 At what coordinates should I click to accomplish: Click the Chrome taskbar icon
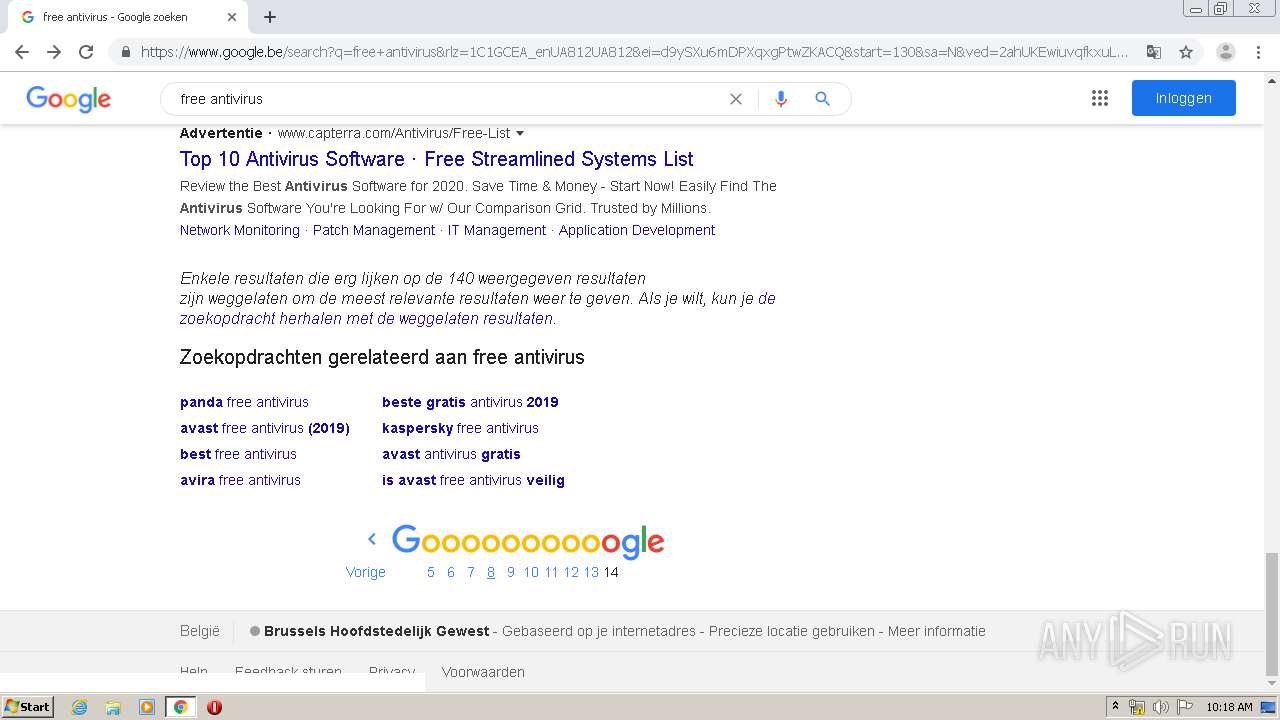[x=180, y=707]
